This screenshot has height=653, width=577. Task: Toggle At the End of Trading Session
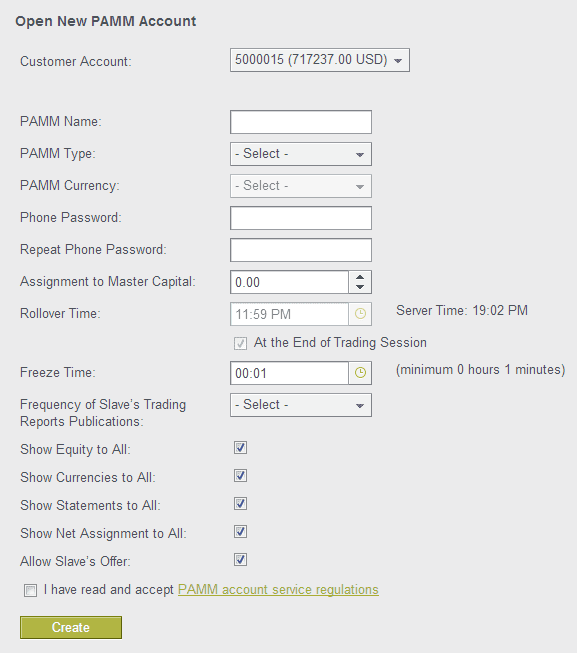pyautogui.click(x=240, y=344)
